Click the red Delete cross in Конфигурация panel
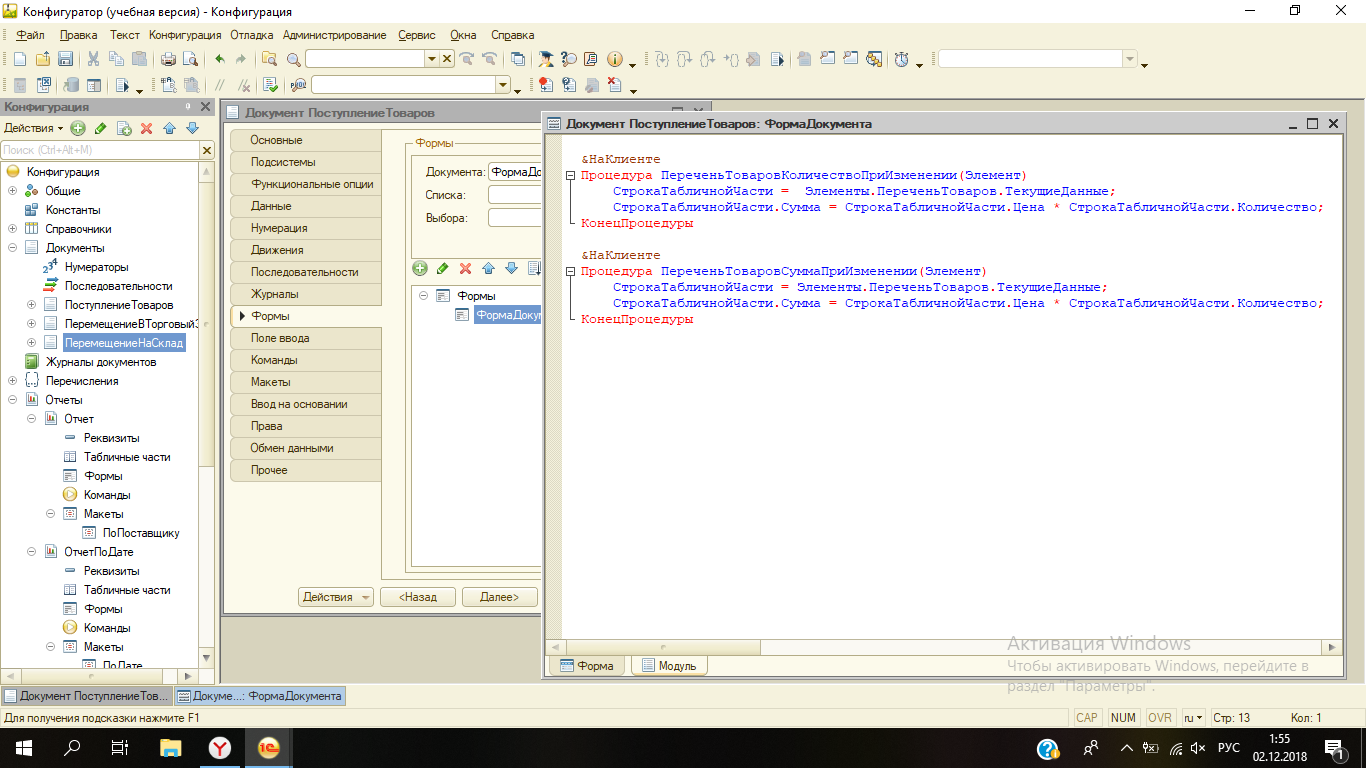Screen dimensions: 1366x768 (x=146, y=128)
